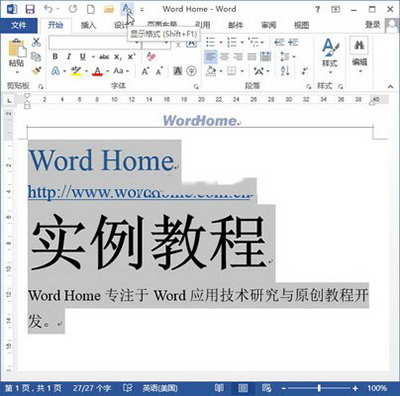Click the Distributed alignment icon
Screen dimensions: 400x396
266,57
